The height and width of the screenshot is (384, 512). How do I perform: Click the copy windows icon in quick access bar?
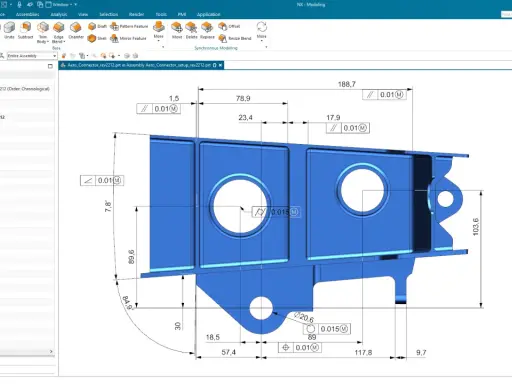click(40, 5)
